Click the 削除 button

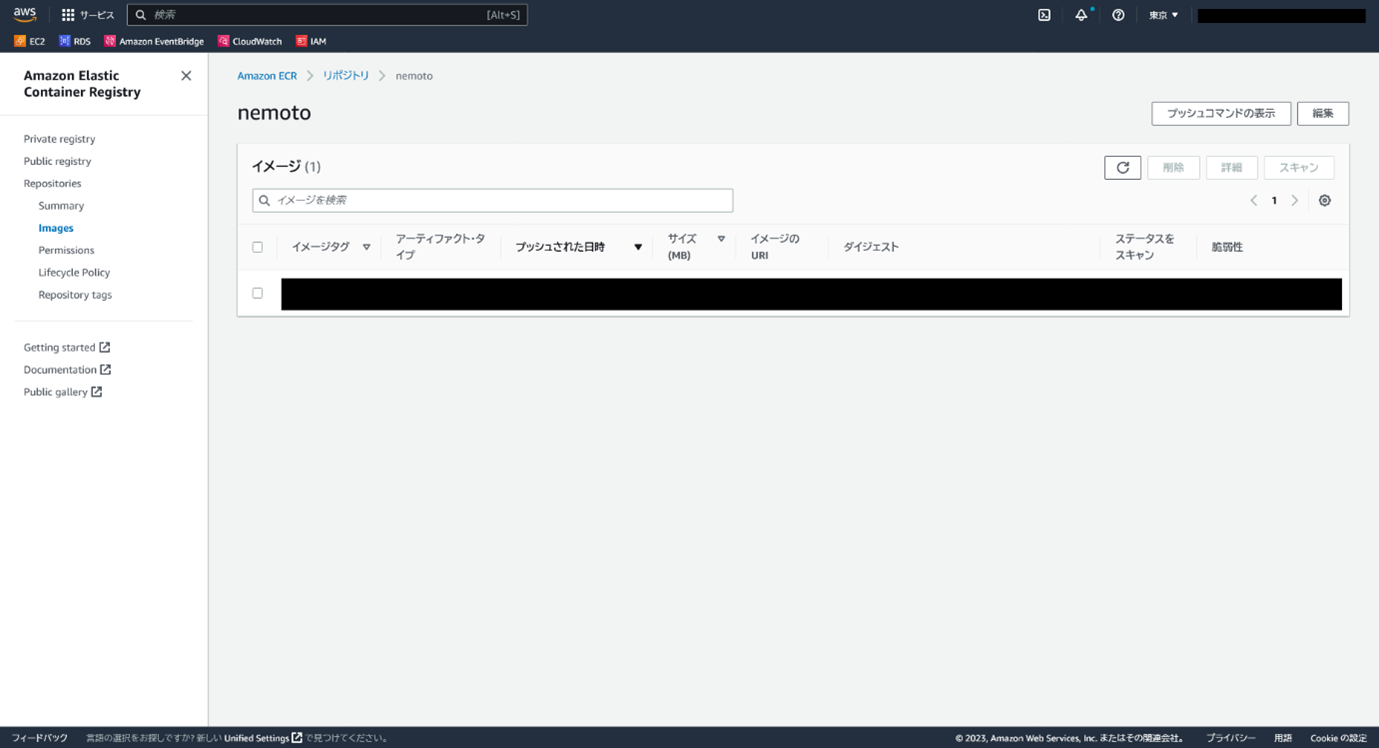pyautogui.click(x=1173, y=168)
